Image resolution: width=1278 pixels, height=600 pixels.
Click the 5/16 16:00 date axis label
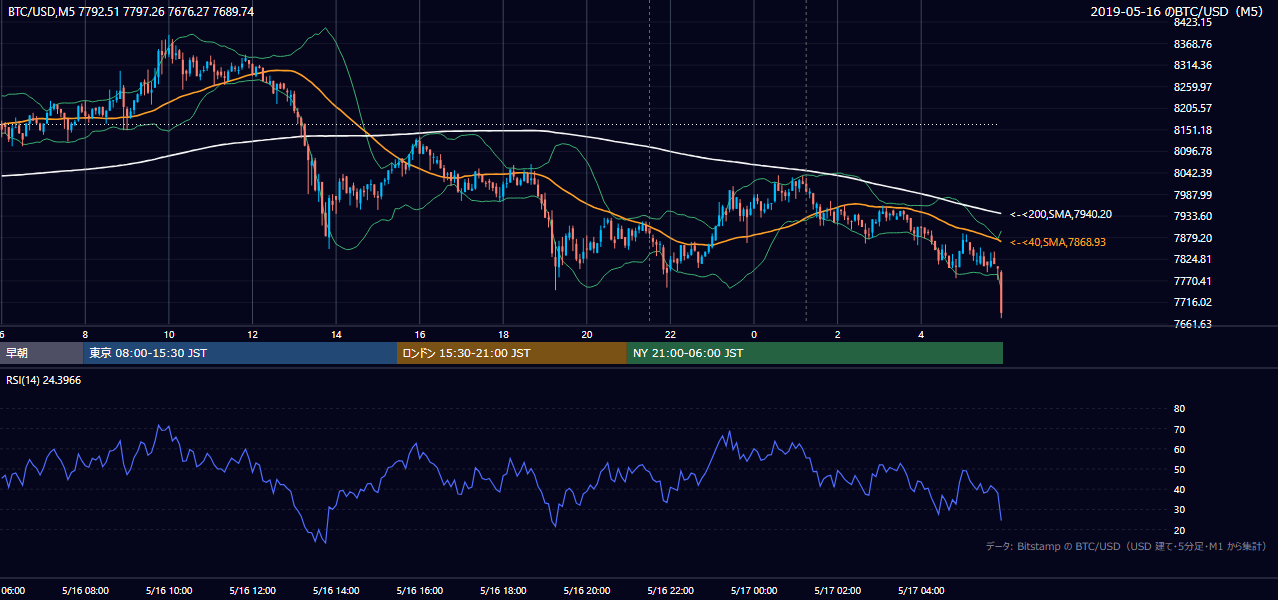419,590
